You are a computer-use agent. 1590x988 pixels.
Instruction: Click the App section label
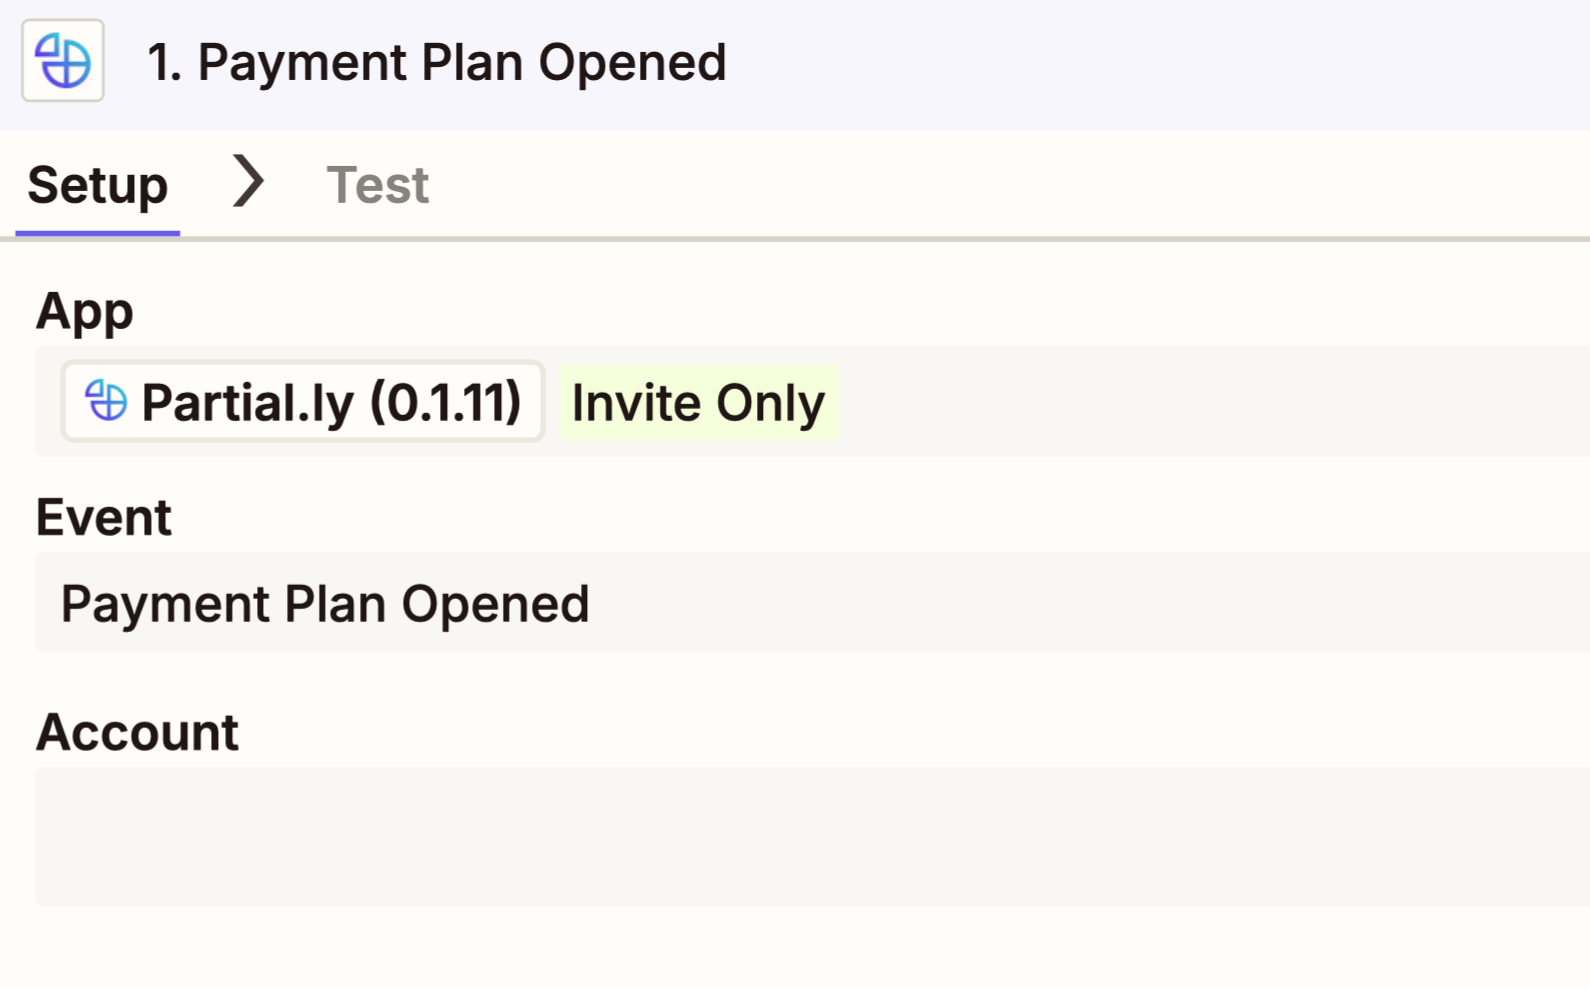(x=84, y=310)
